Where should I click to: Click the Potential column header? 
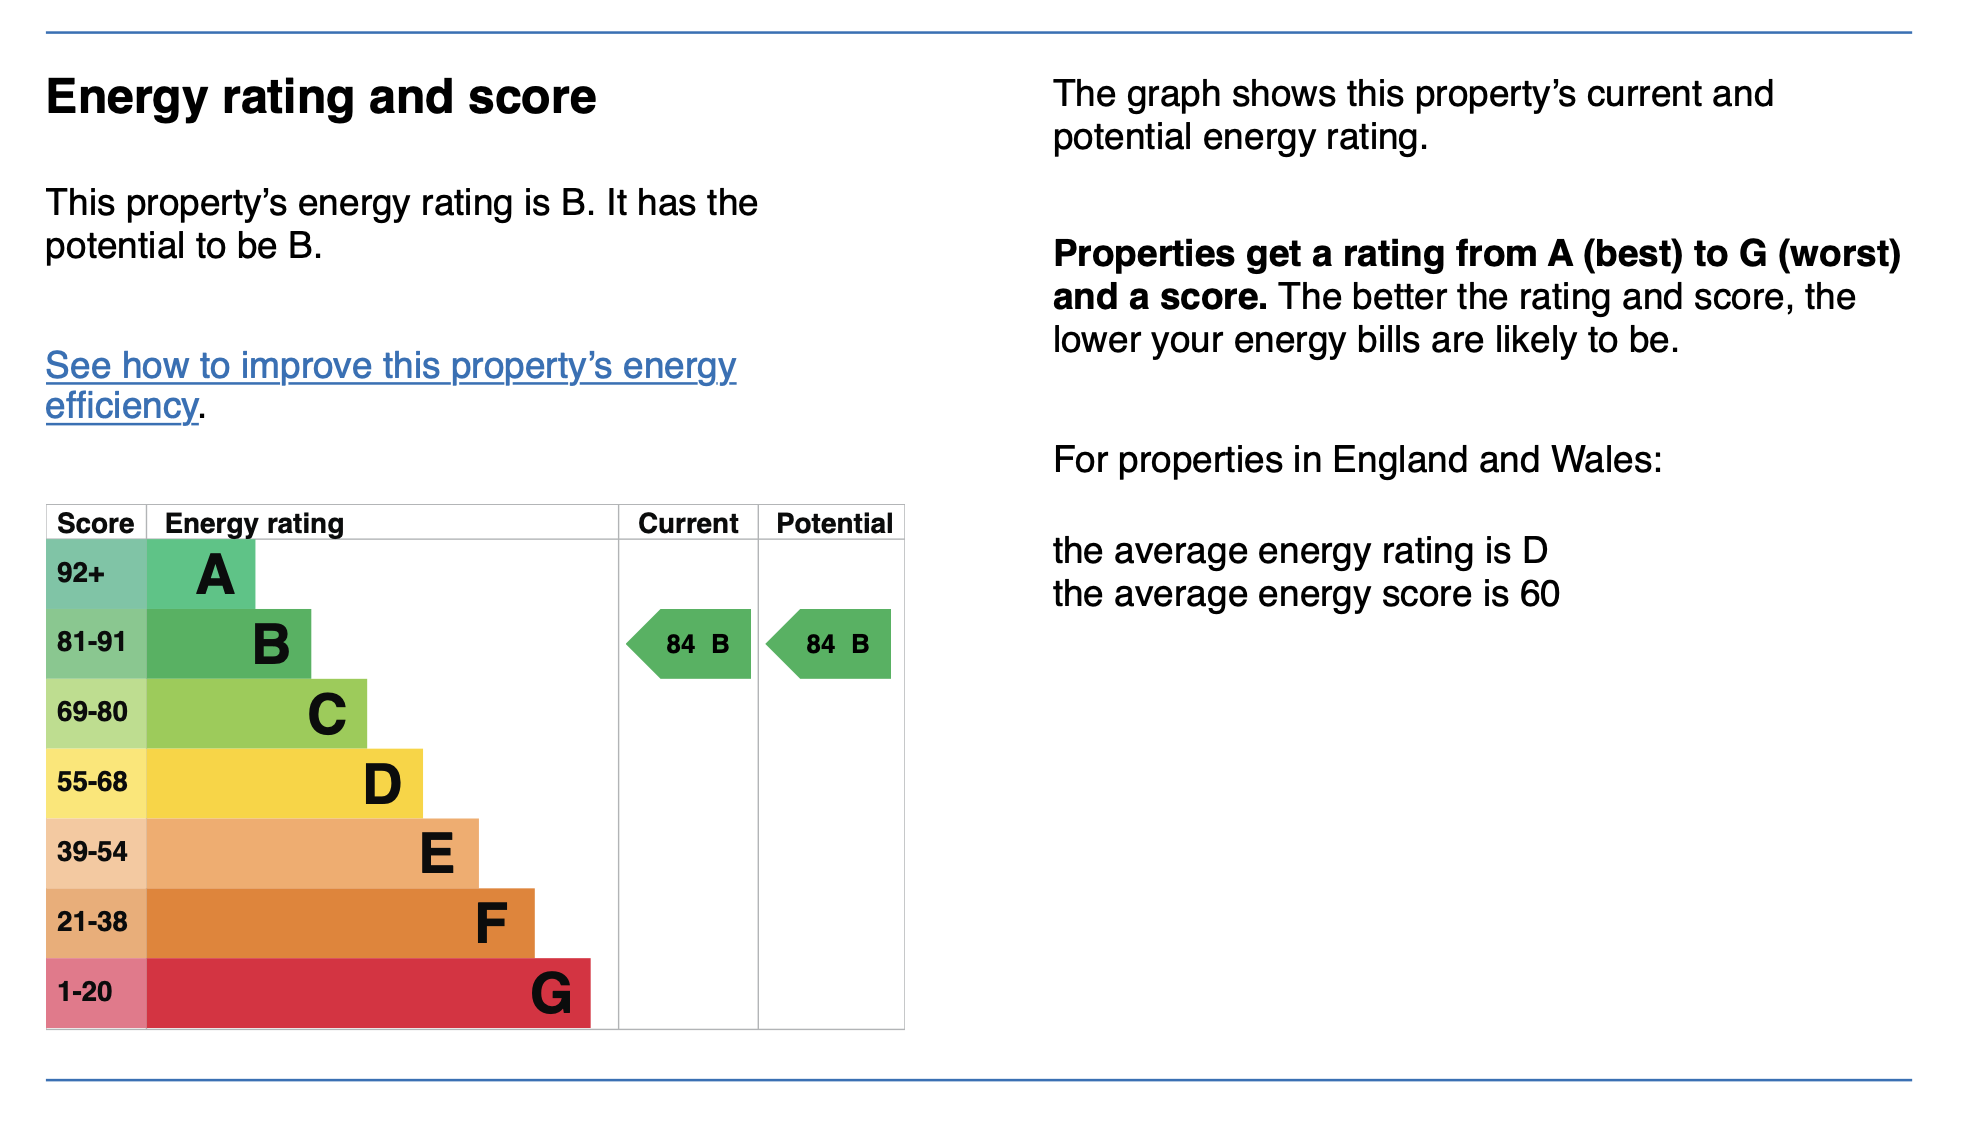point(834,523)
